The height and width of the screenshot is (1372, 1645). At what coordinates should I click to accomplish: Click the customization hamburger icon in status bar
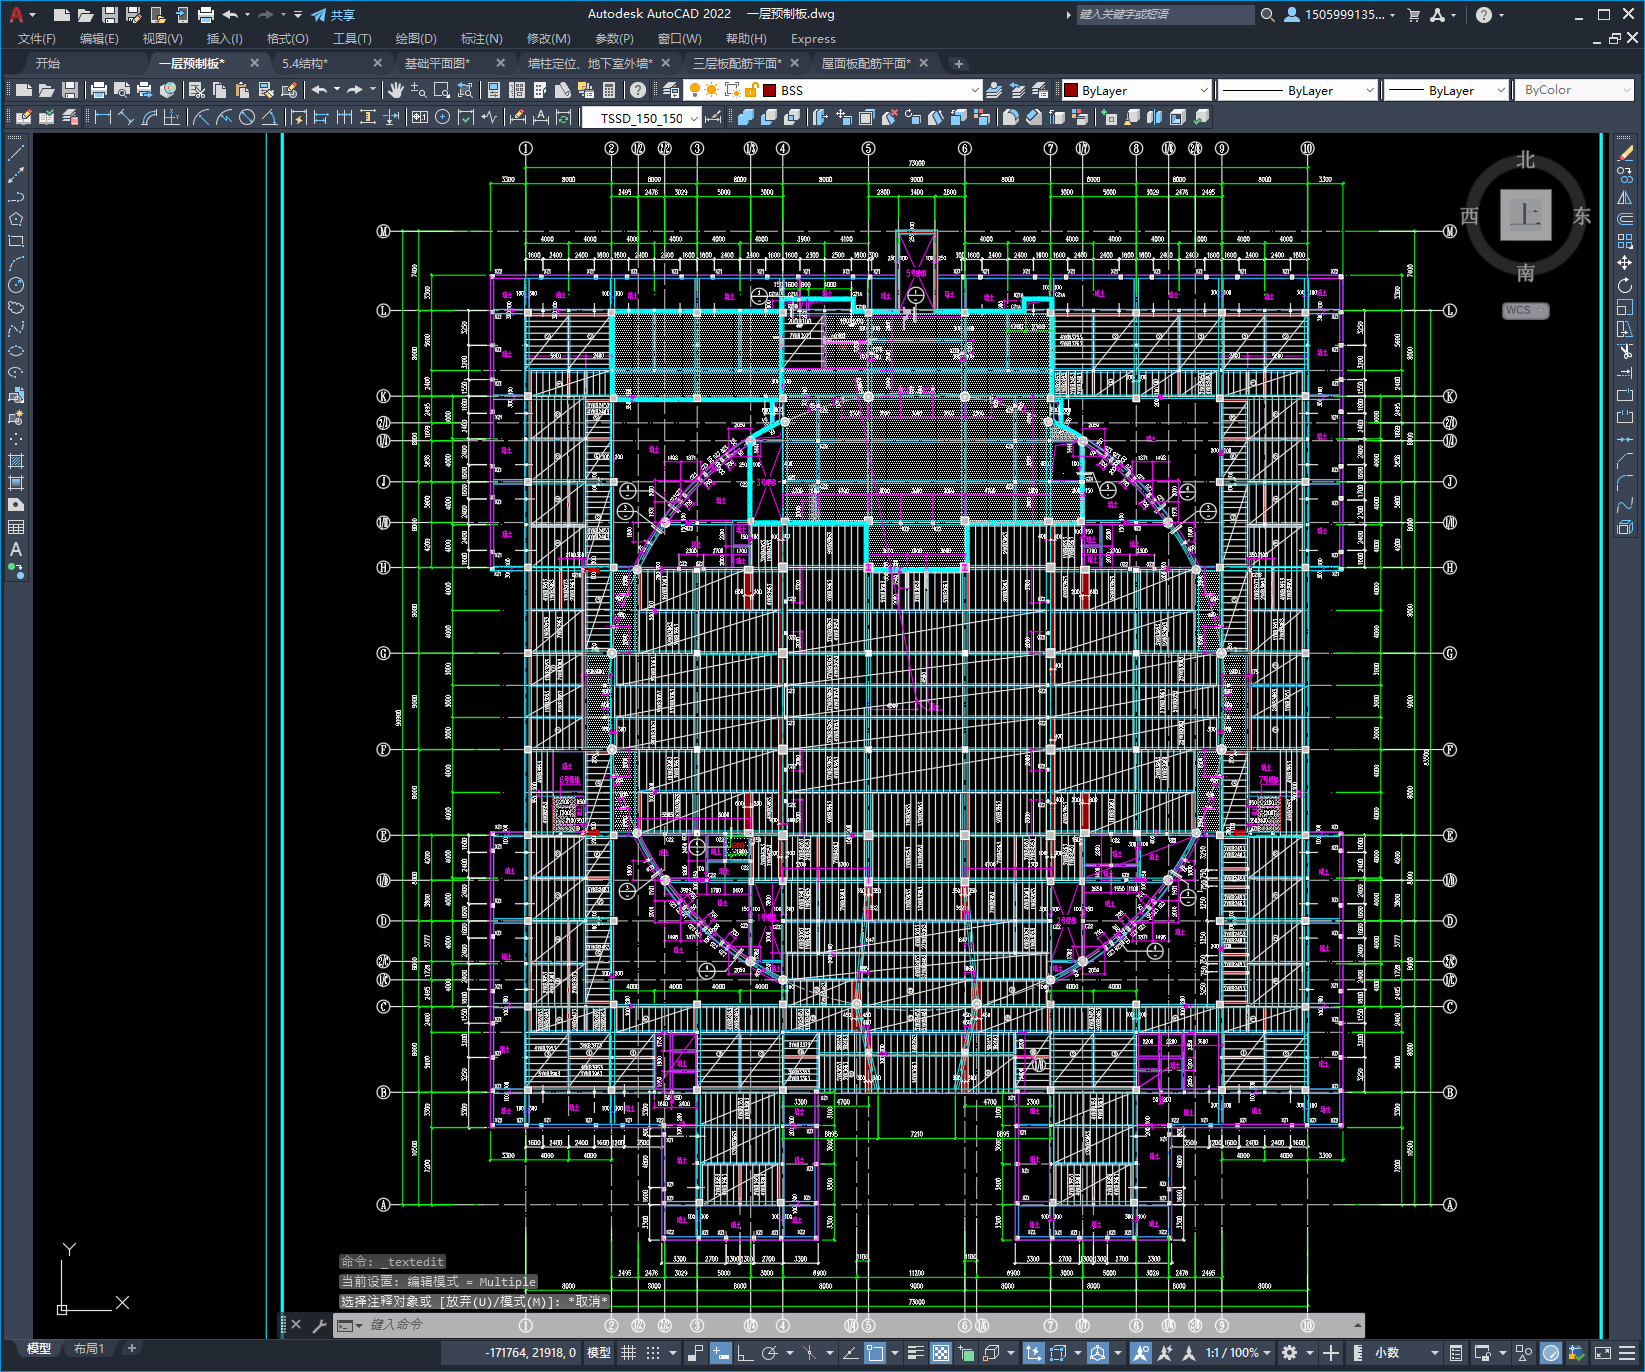click(1627, 1353)
